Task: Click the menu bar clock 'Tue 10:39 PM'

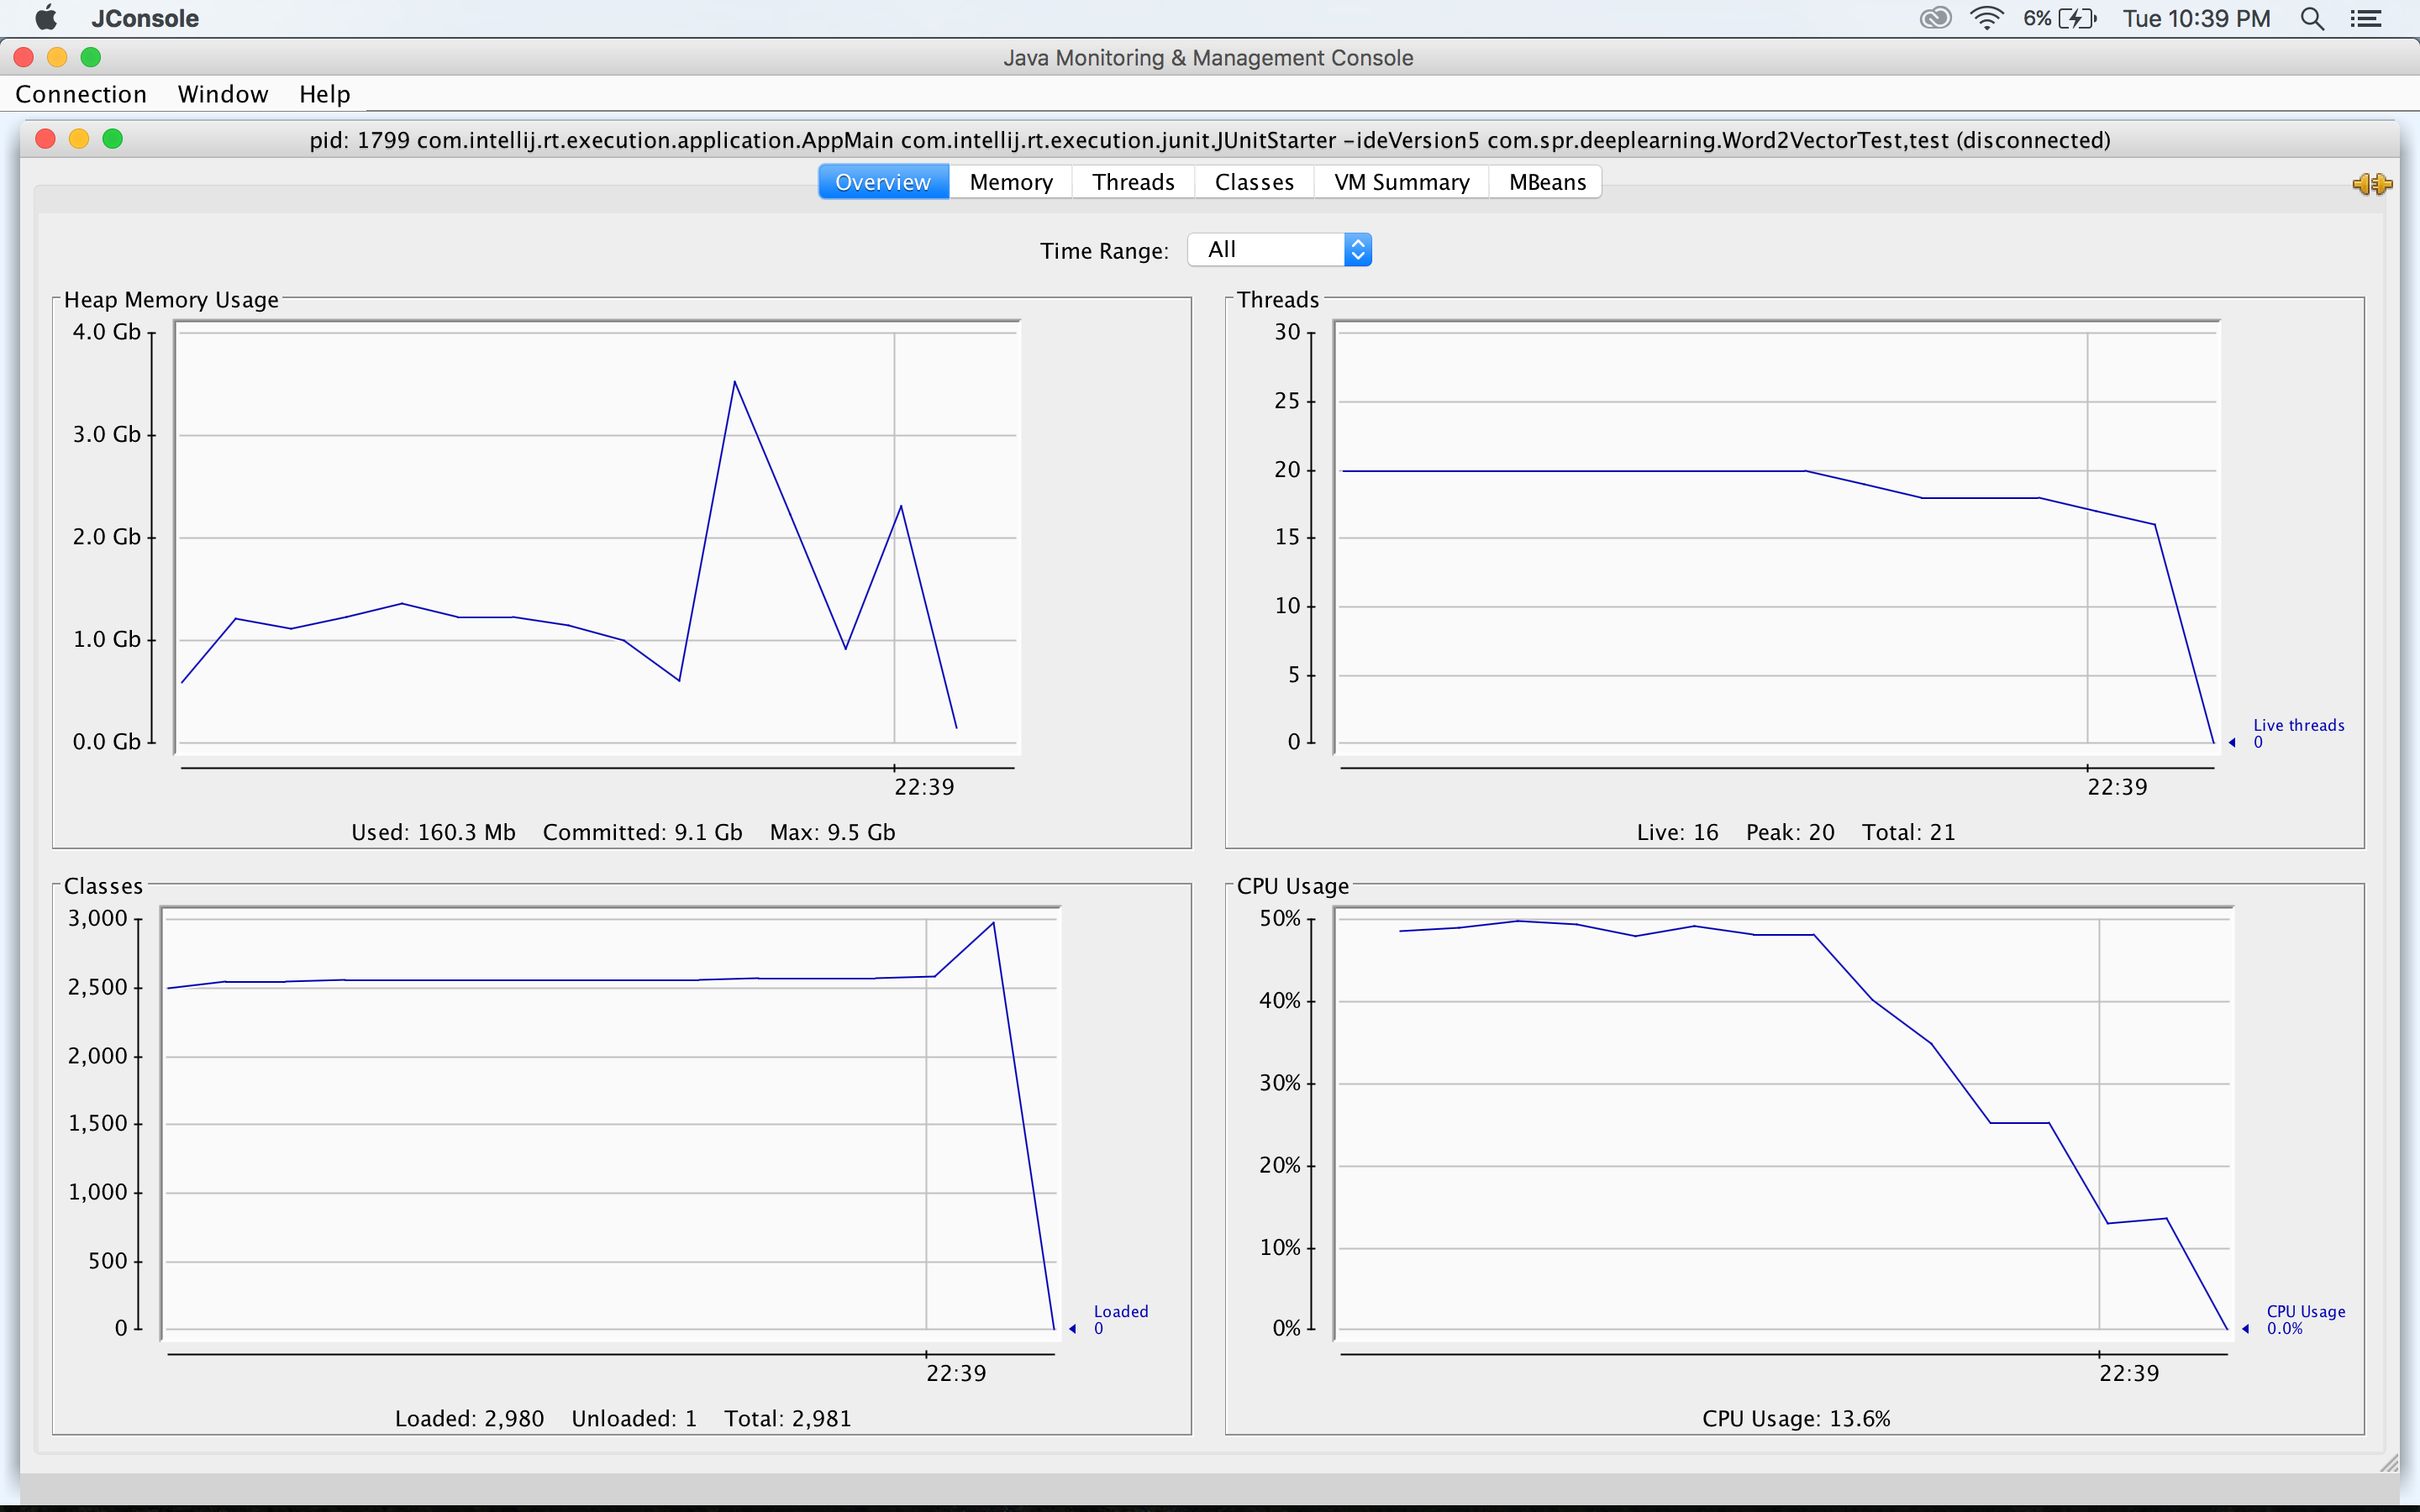Action: (x=2196, y=18)
